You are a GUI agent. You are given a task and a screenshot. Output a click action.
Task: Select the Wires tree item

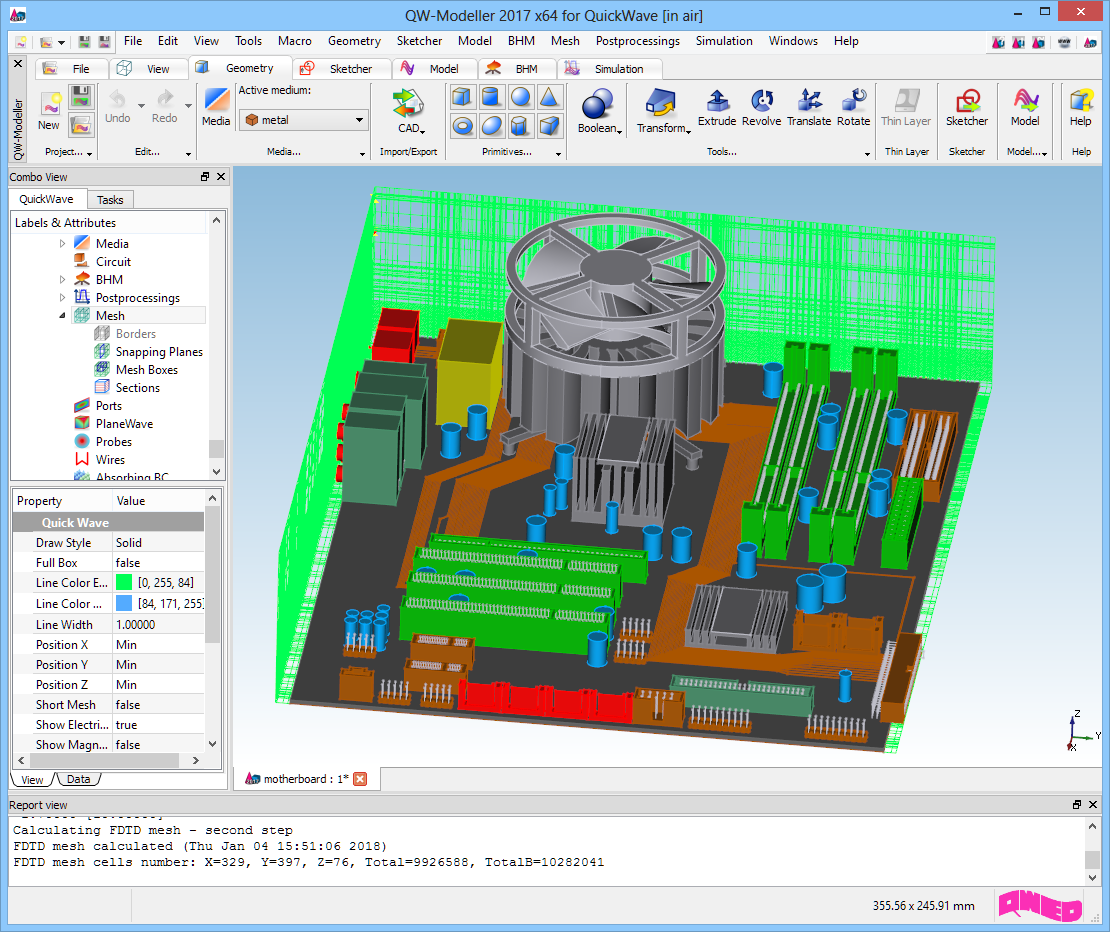coord(110,459)
